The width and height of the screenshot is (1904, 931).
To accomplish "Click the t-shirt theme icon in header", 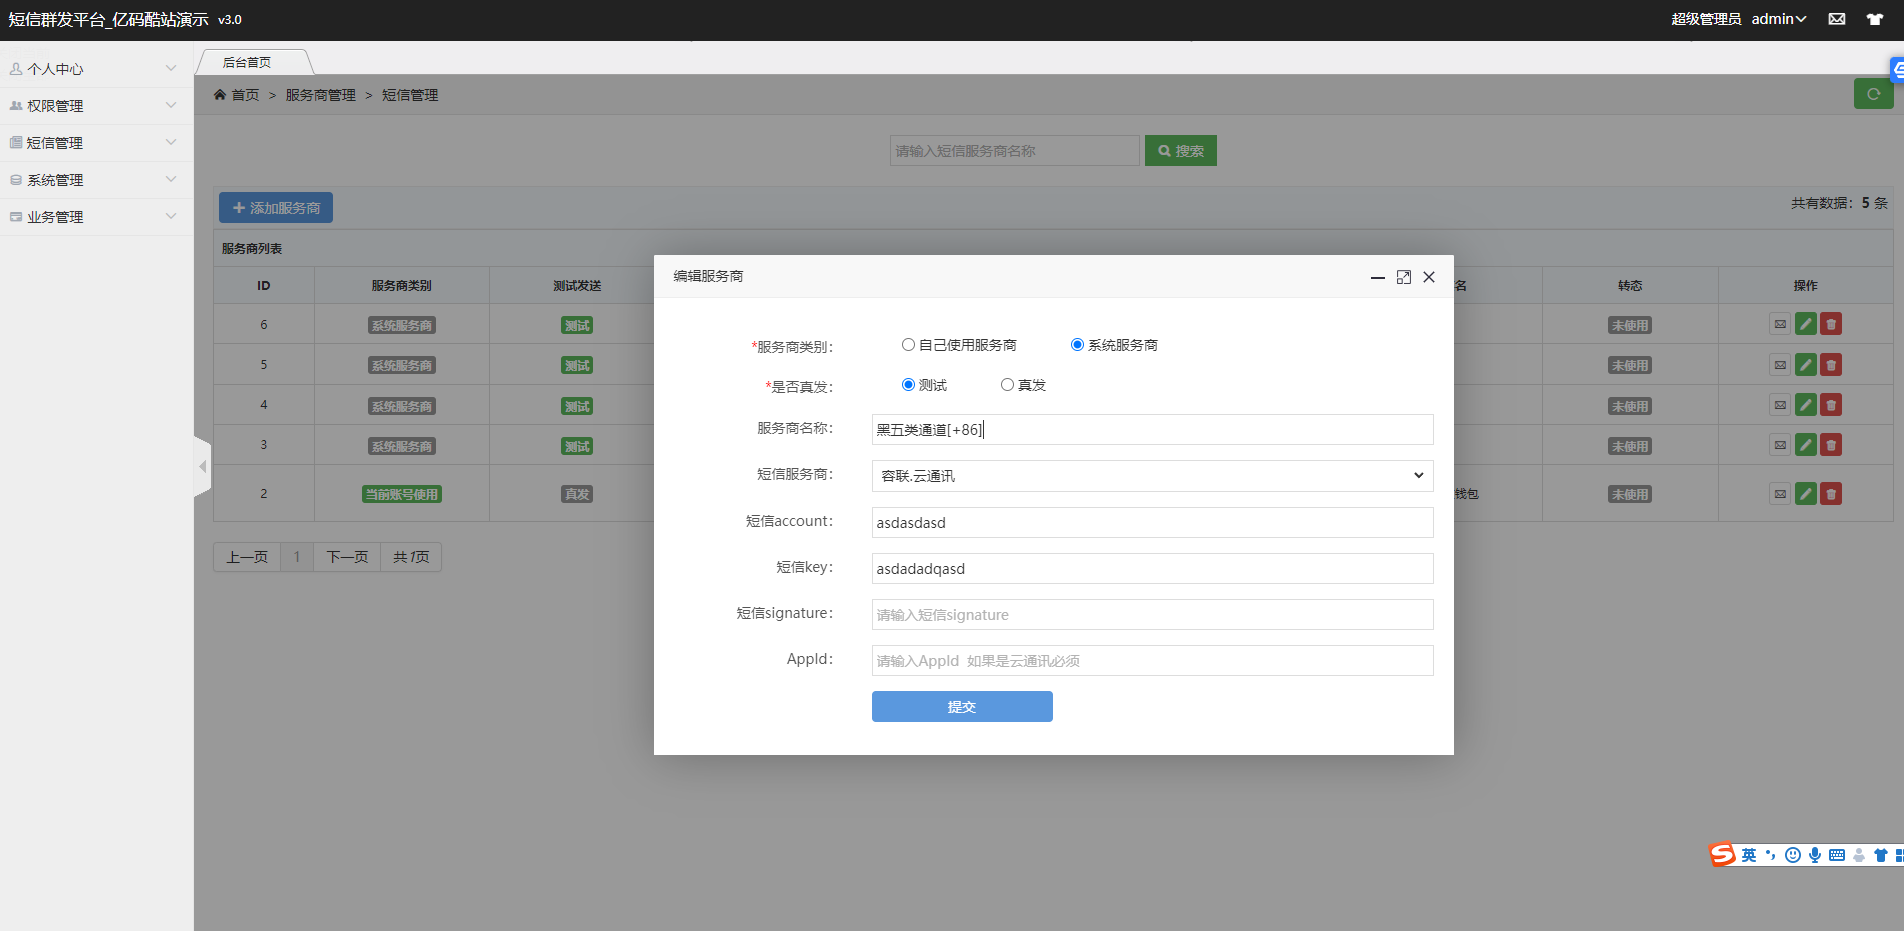I will 1875,19.
